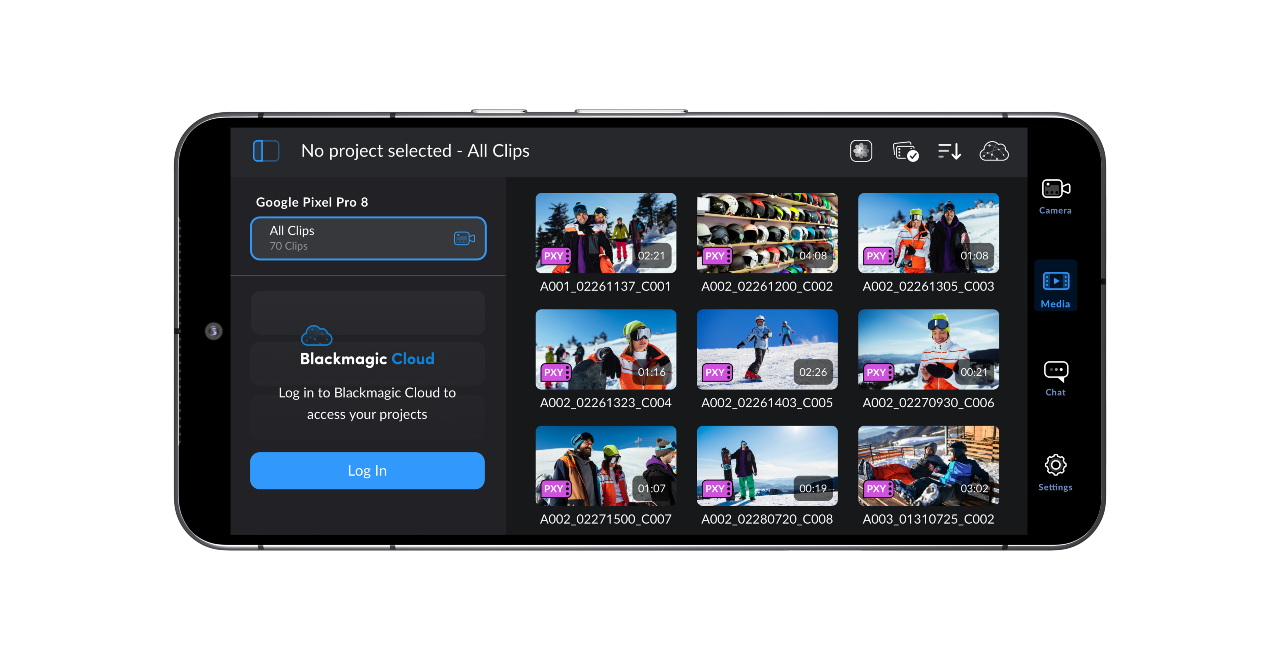Tap the duration badge on clip A002_02261403_C005
Image resolution: width=1280 pixels, height=660 pixels.
point(812,372)
